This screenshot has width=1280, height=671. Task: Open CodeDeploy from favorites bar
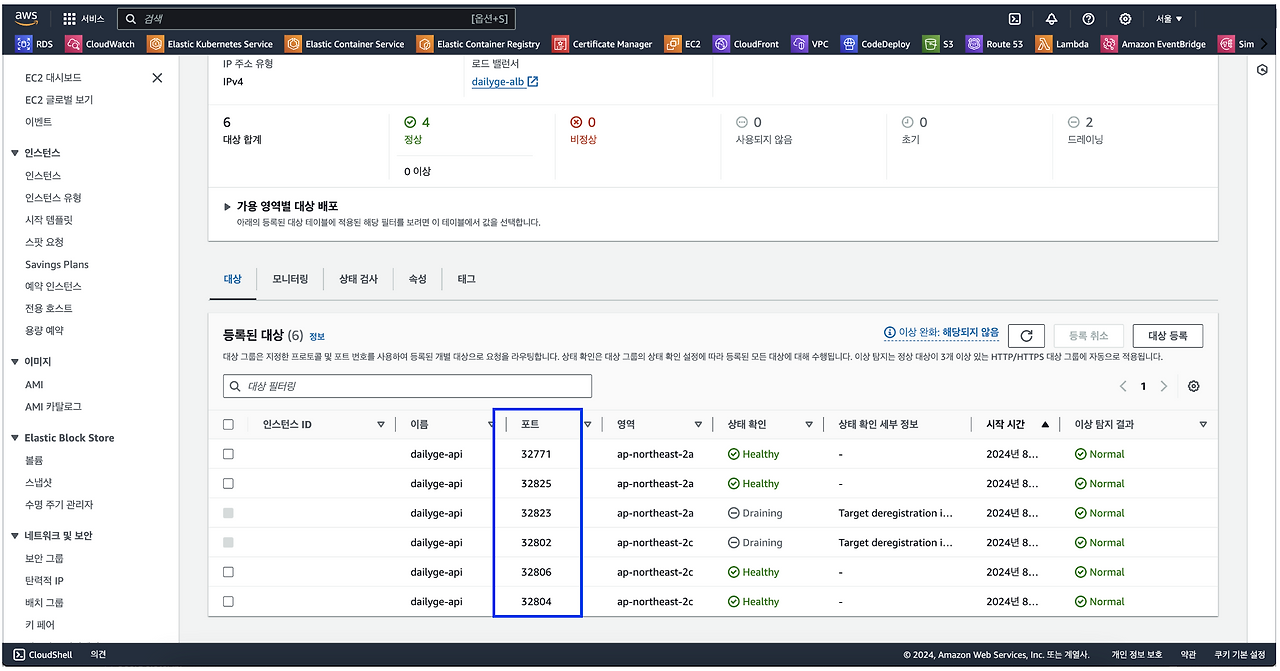tap(876, 44)
